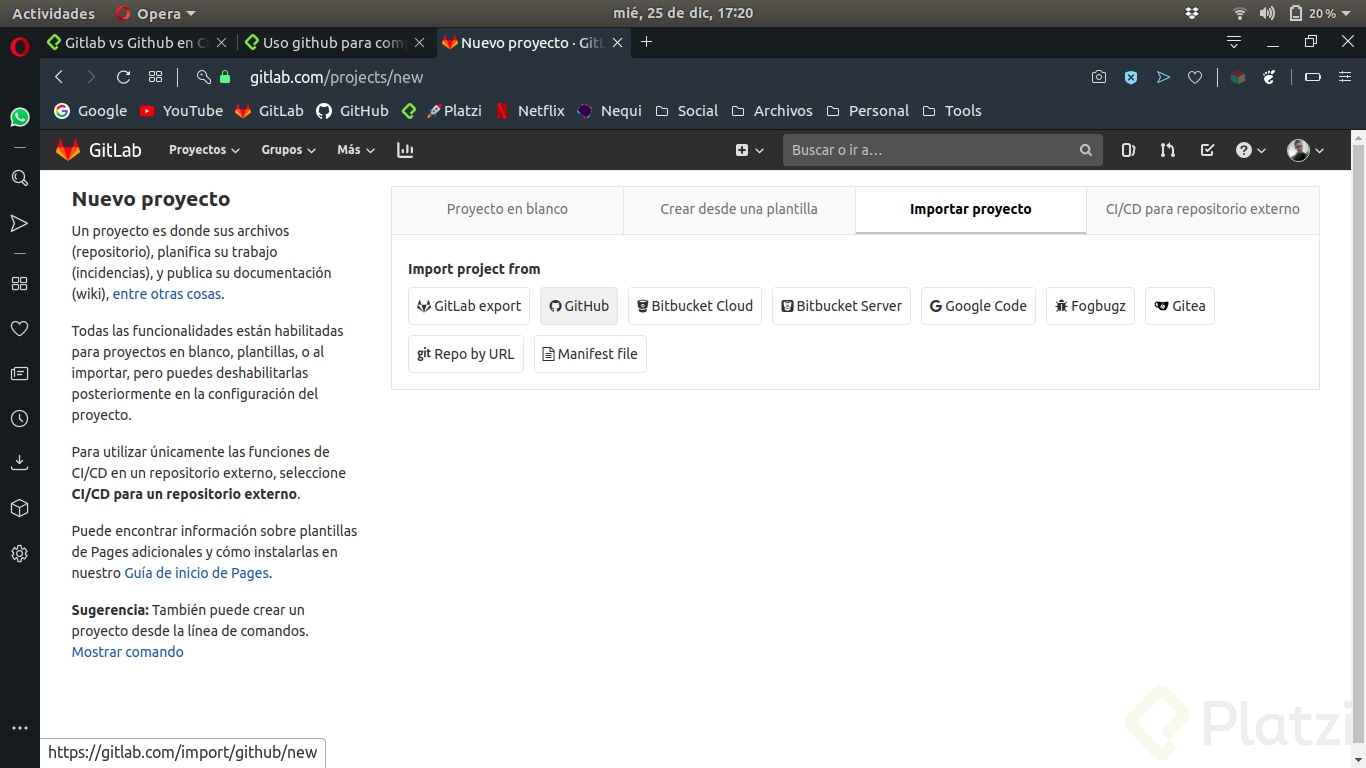Import from Bitbucket Cloud
1366x768 pixels.
[x=695, y=306]
